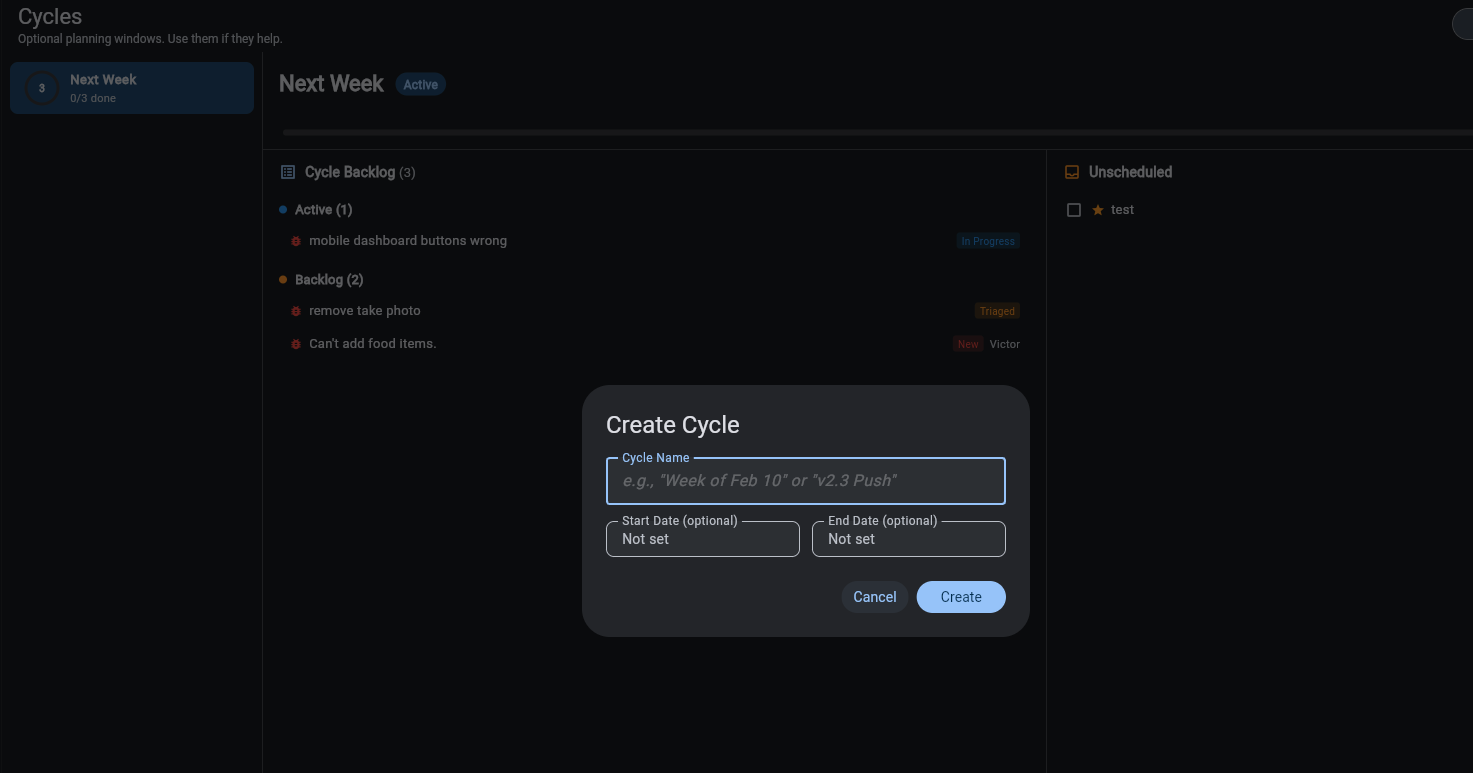
Task: Click the star icon next to "test"
Action: pos(1097,209)
